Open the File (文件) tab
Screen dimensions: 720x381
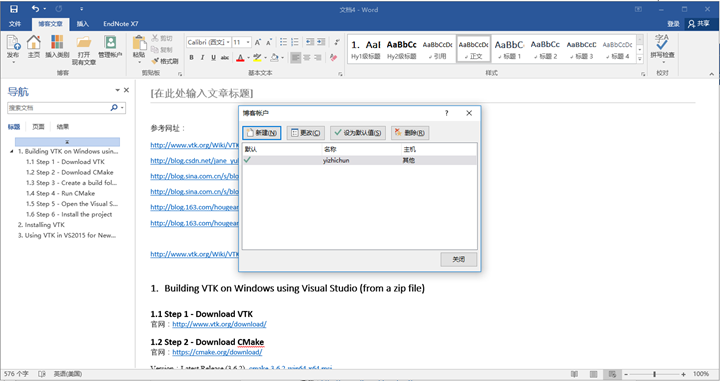[x=15, y=24]
